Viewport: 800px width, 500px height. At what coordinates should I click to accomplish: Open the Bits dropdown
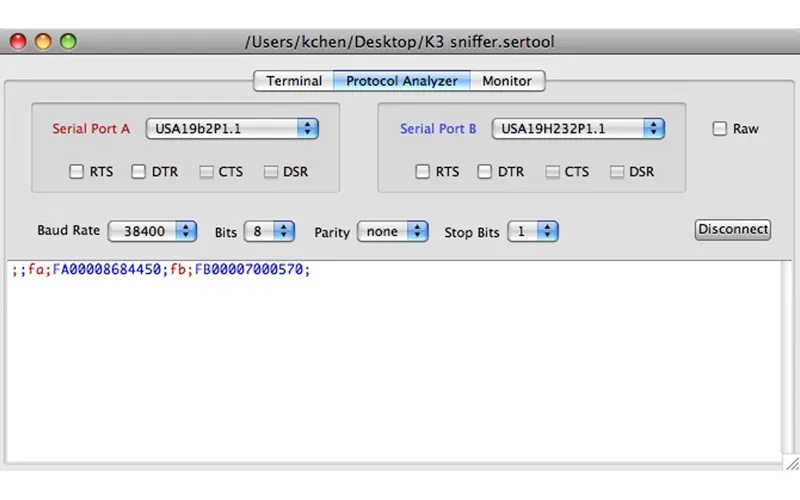(x=270, y=231)
